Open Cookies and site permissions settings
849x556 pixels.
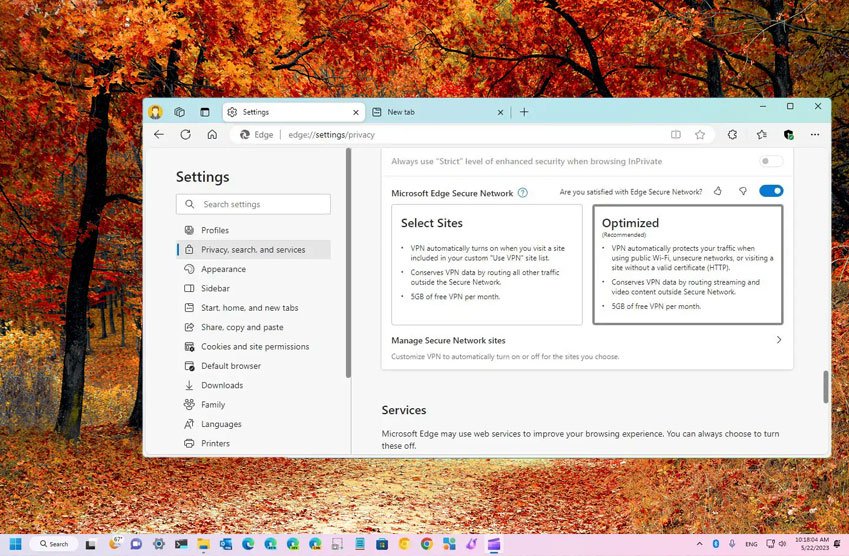click(x=254, y=347)
